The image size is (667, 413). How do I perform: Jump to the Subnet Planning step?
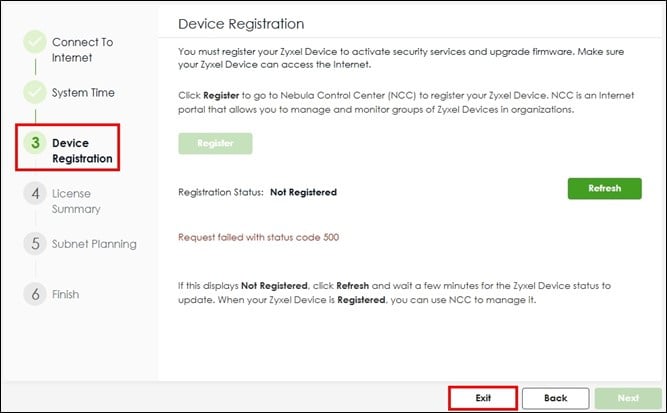tap(94, 244)
